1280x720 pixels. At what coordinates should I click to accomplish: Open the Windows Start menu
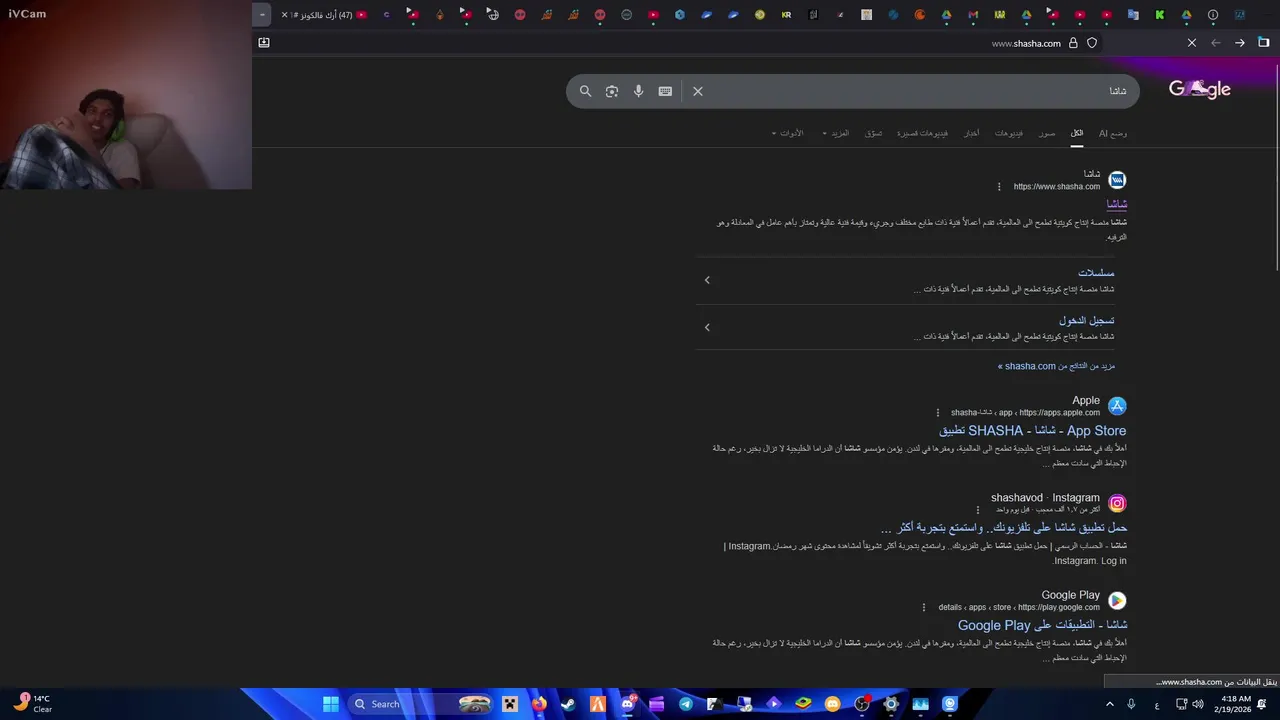[x=330, y=704]
